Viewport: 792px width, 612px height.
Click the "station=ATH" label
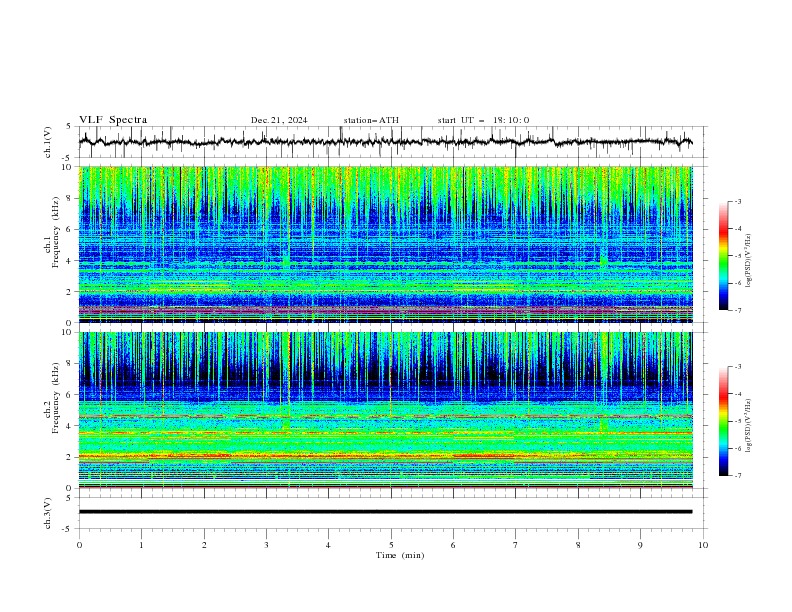371,120
